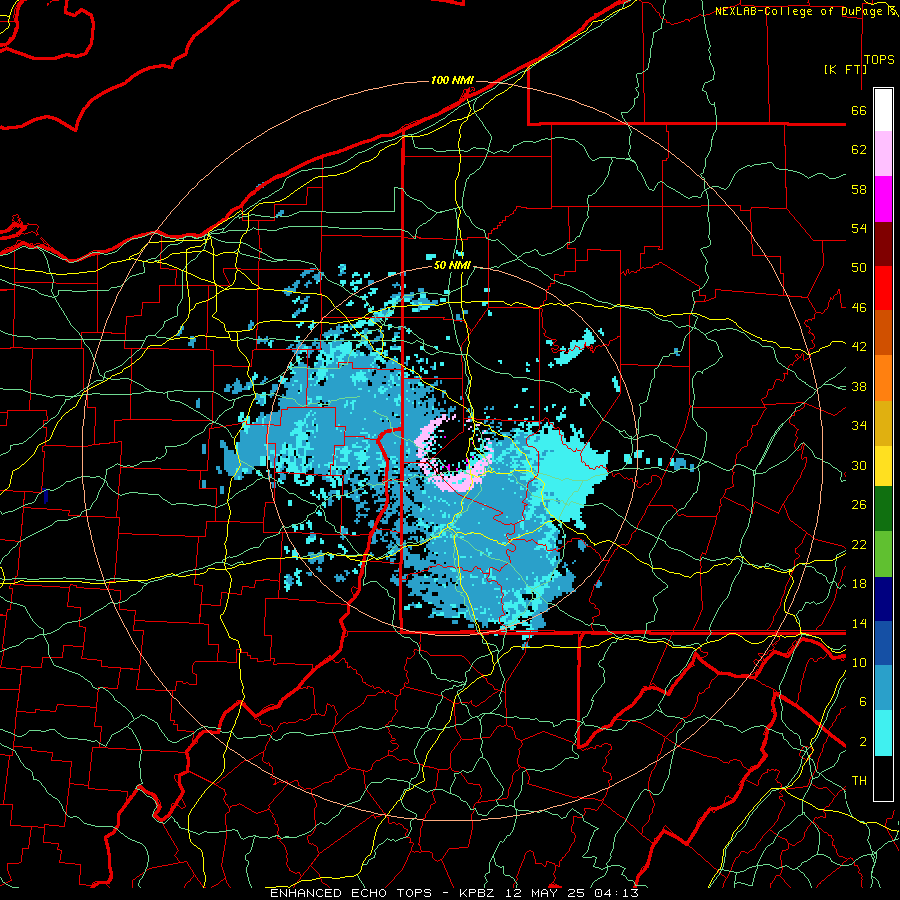
Task: Click the "50 NMI" range ring label
Action: (x=452, y=265)
